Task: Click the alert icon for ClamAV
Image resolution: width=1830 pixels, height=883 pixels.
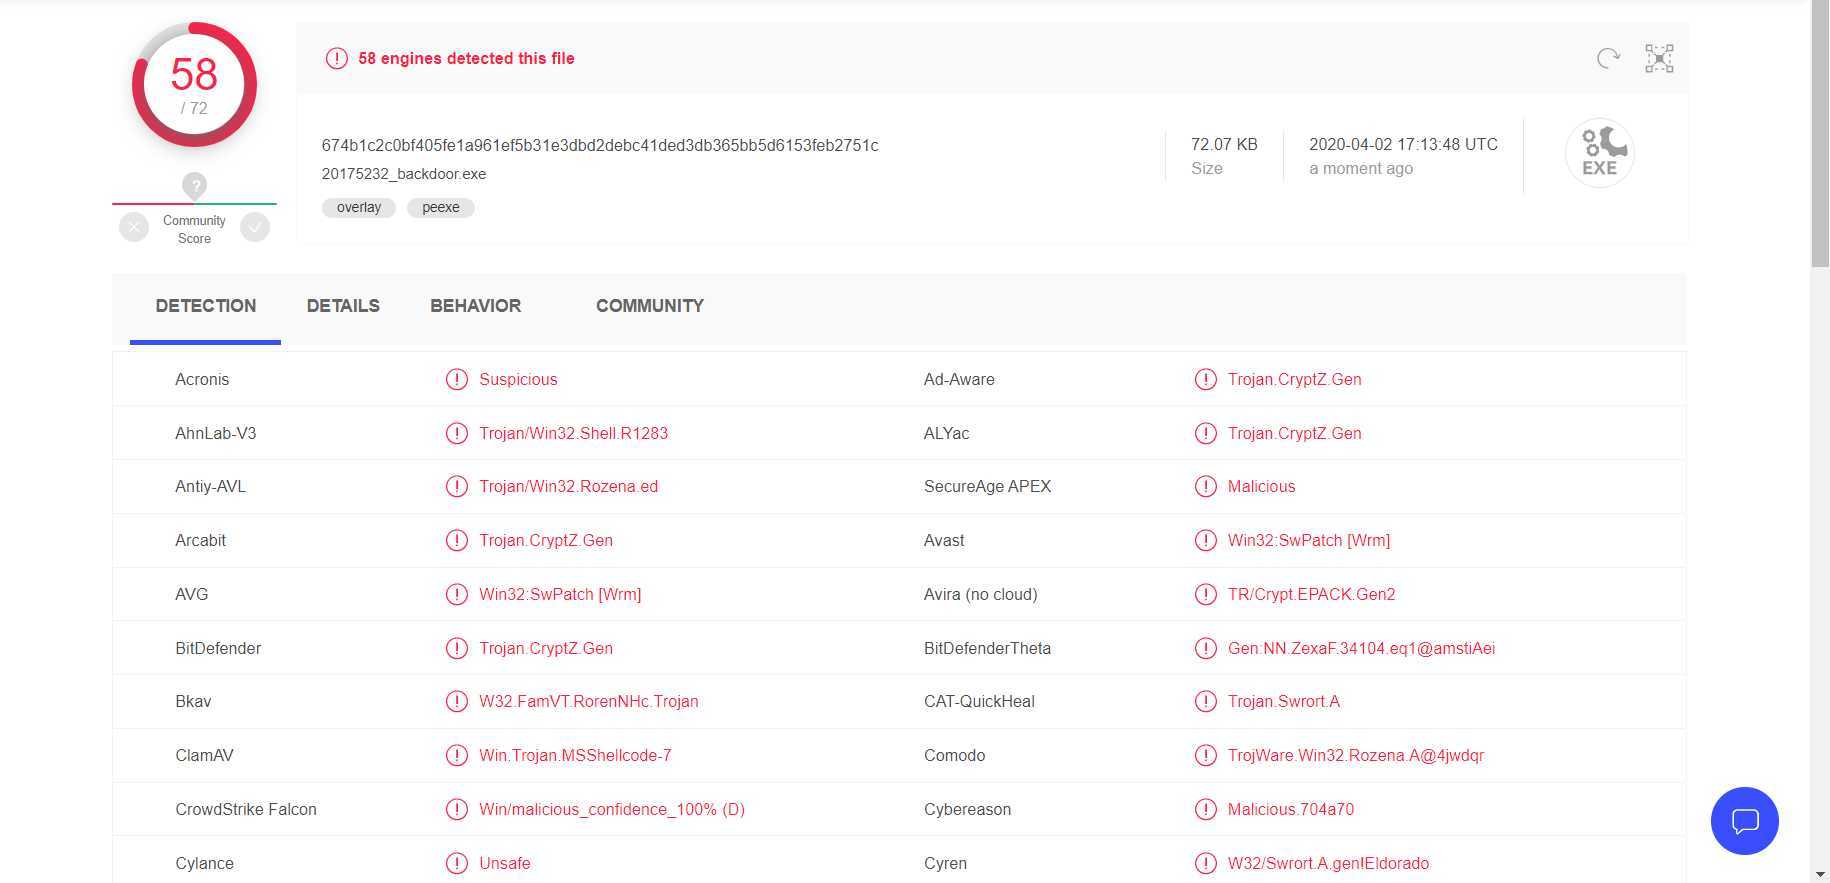Action: [456, 755]
